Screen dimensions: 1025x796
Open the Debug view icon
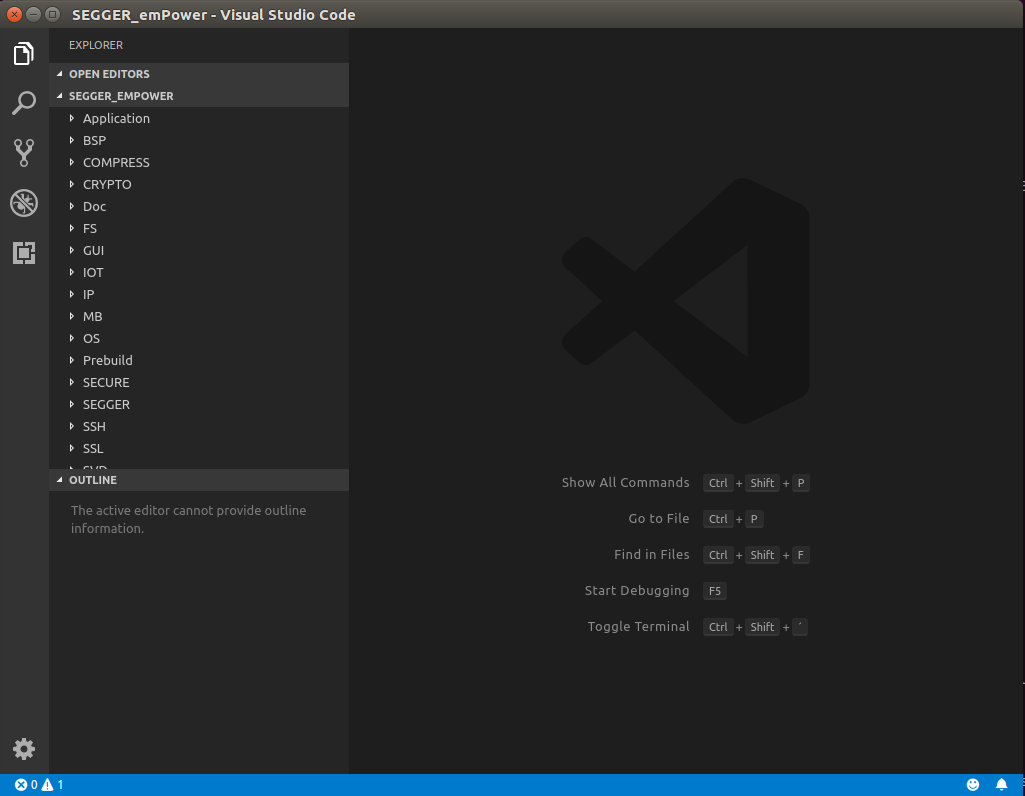[x=24, y=203]
